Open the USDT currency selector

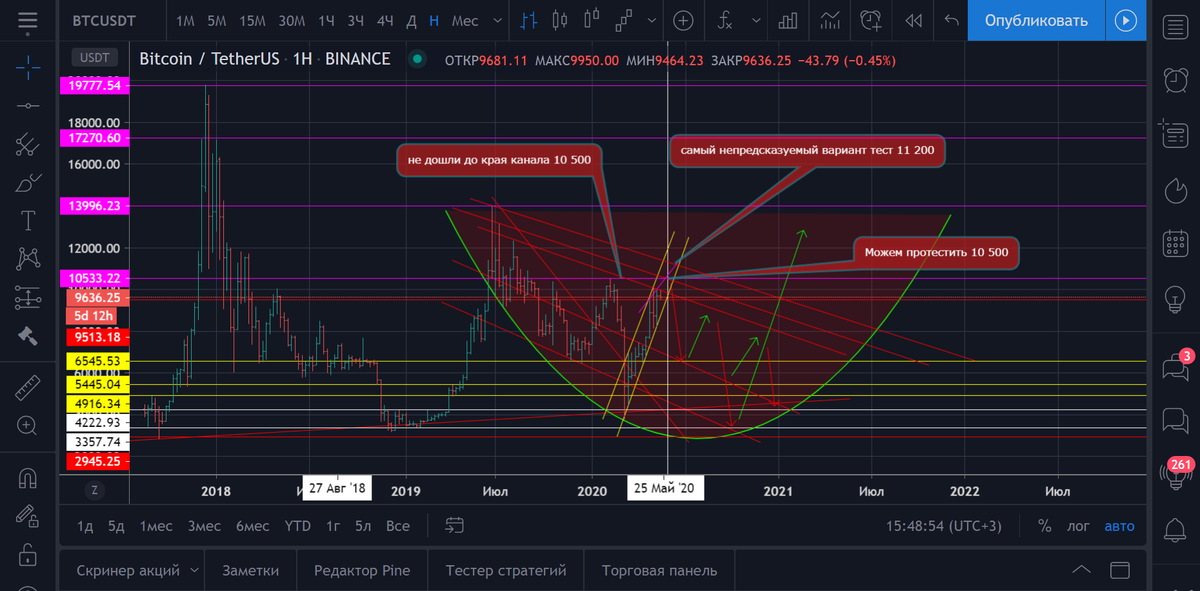97,58
